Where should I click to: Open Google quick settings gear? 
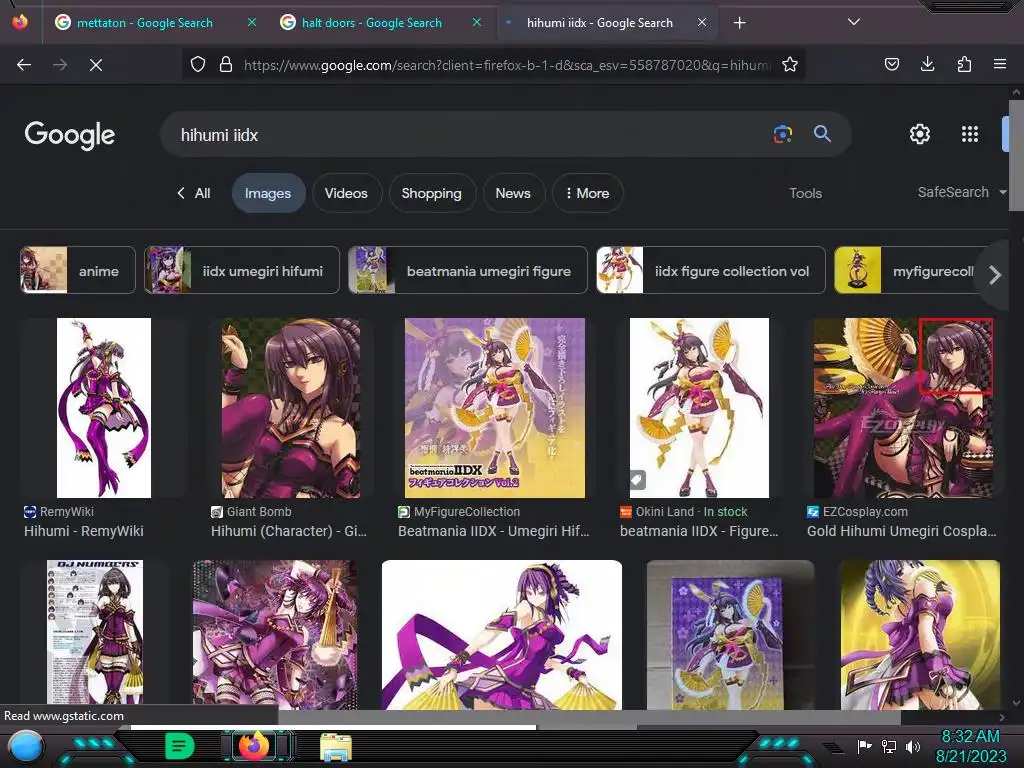click(920, 134)
